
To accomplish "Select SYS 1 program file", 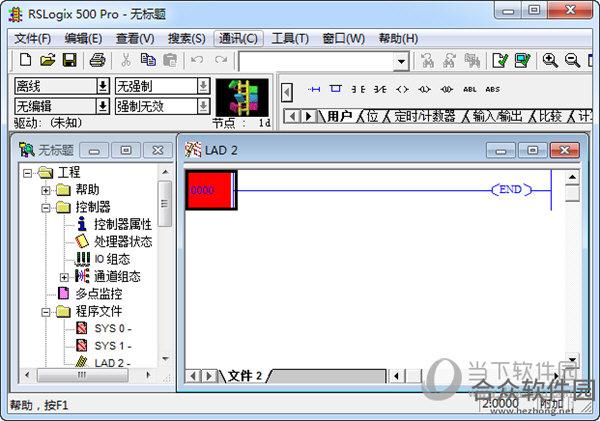I will (112, 346).
